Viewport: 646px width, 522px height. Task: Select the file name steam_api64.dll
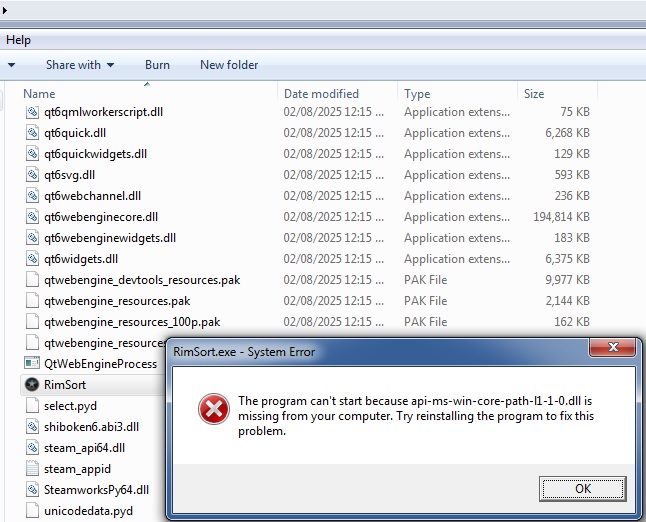(x=84, y=448)
